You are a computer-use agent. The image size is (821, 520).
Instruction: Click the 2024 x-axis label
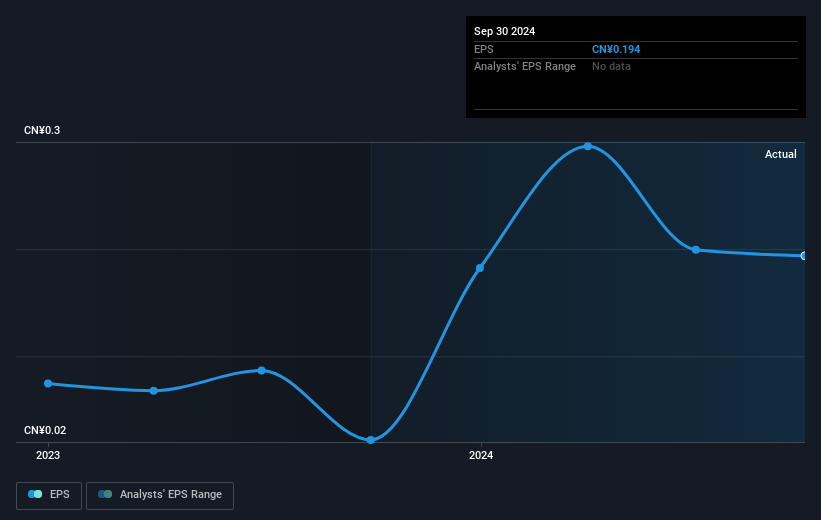(481, 455)
